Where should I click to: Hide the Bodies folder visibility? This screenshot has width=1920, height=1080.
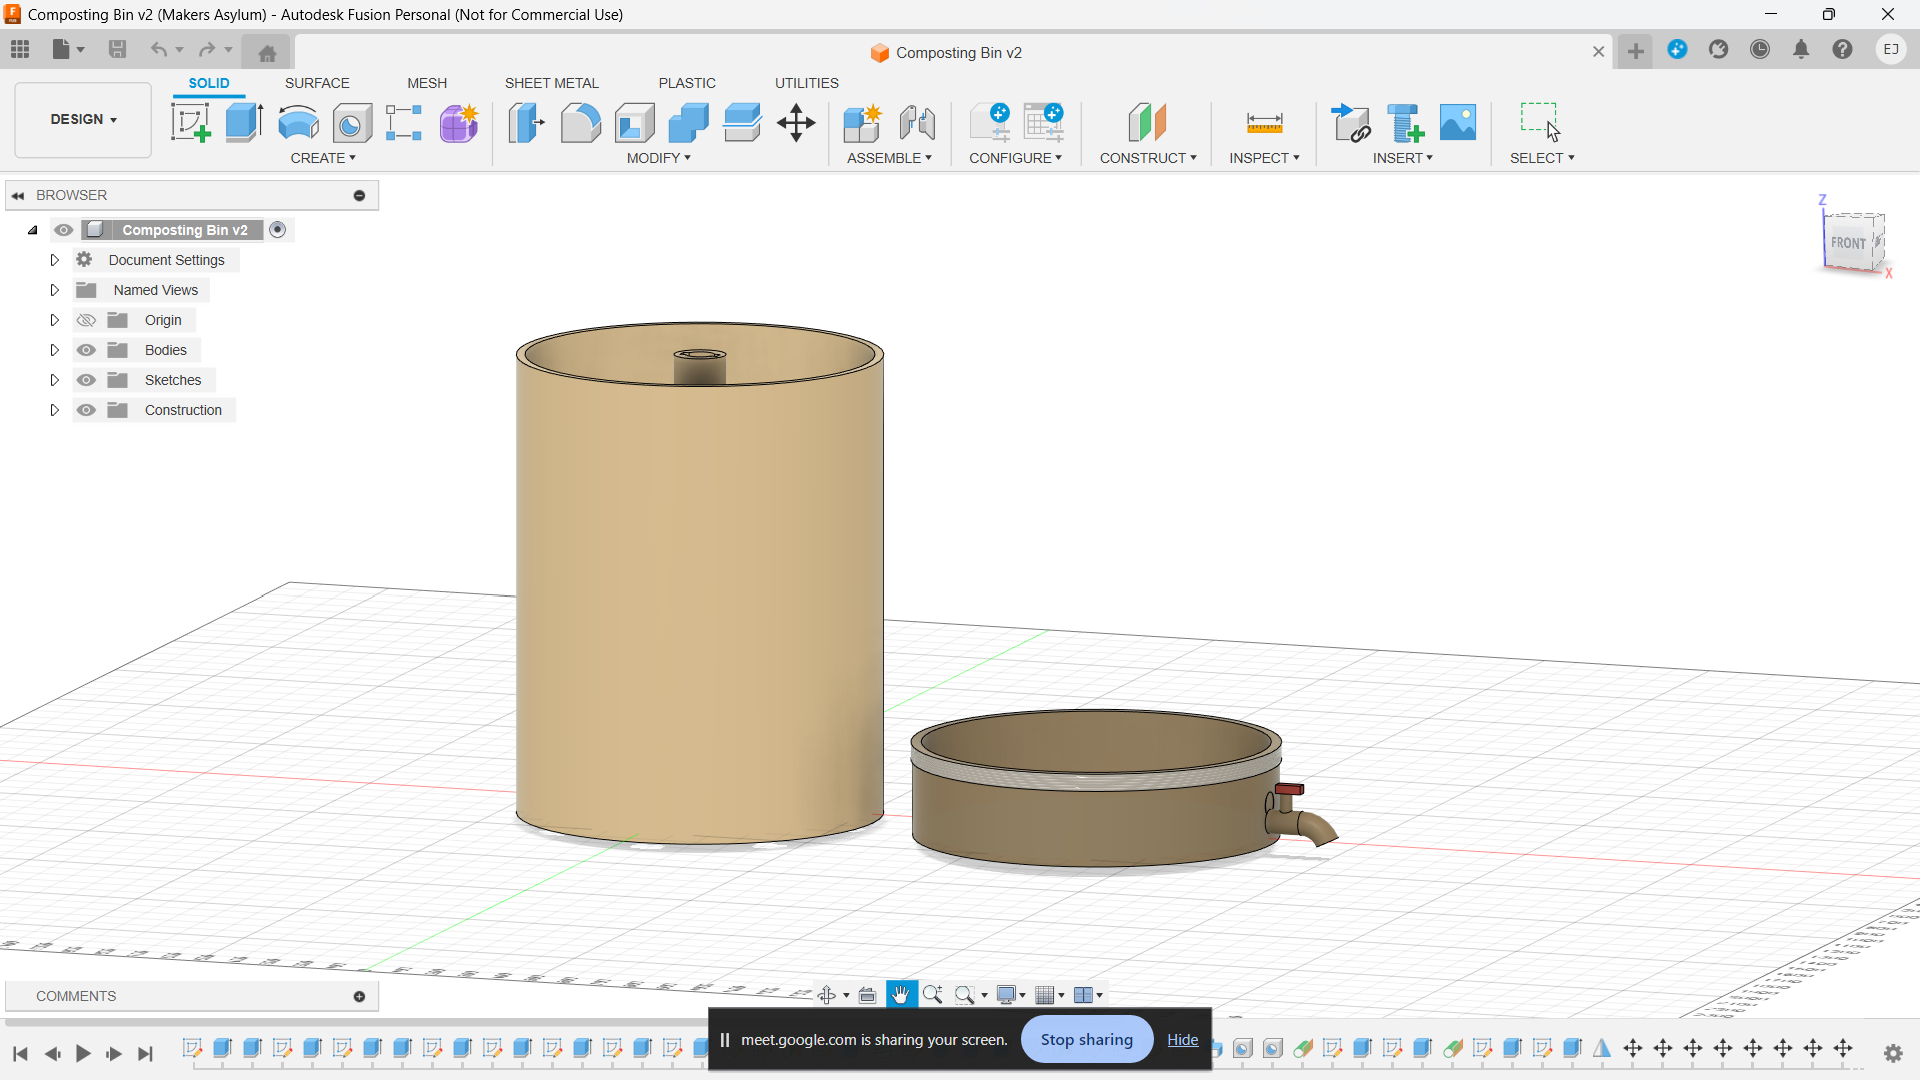pos(87,350)
